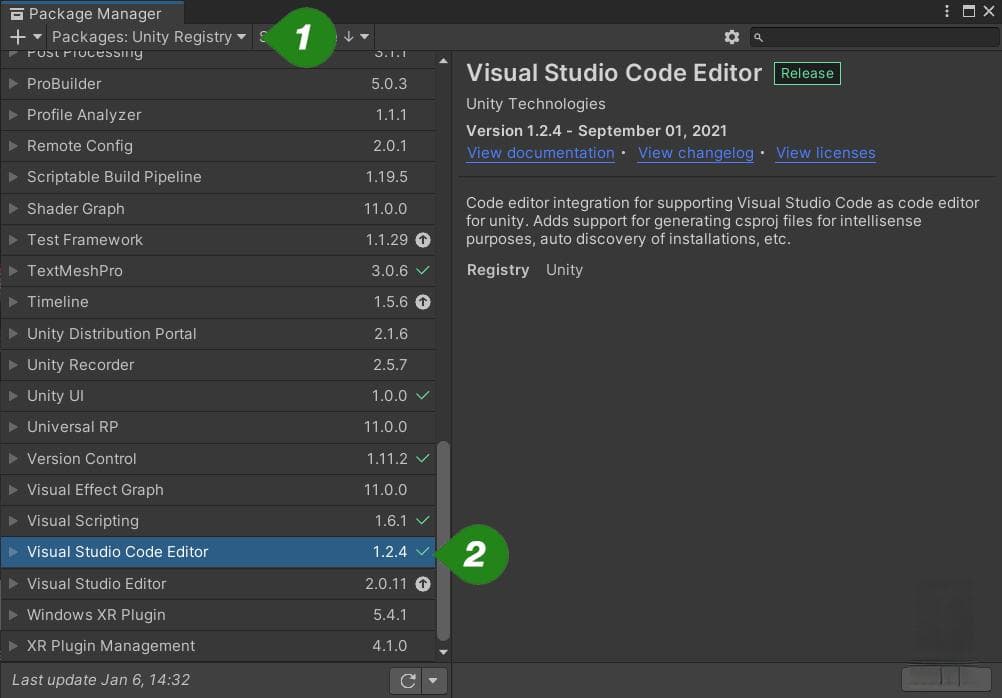The width and height of the screenshot is (1002, 698).
Task: Click the add package plus icon
Action: 18,37
